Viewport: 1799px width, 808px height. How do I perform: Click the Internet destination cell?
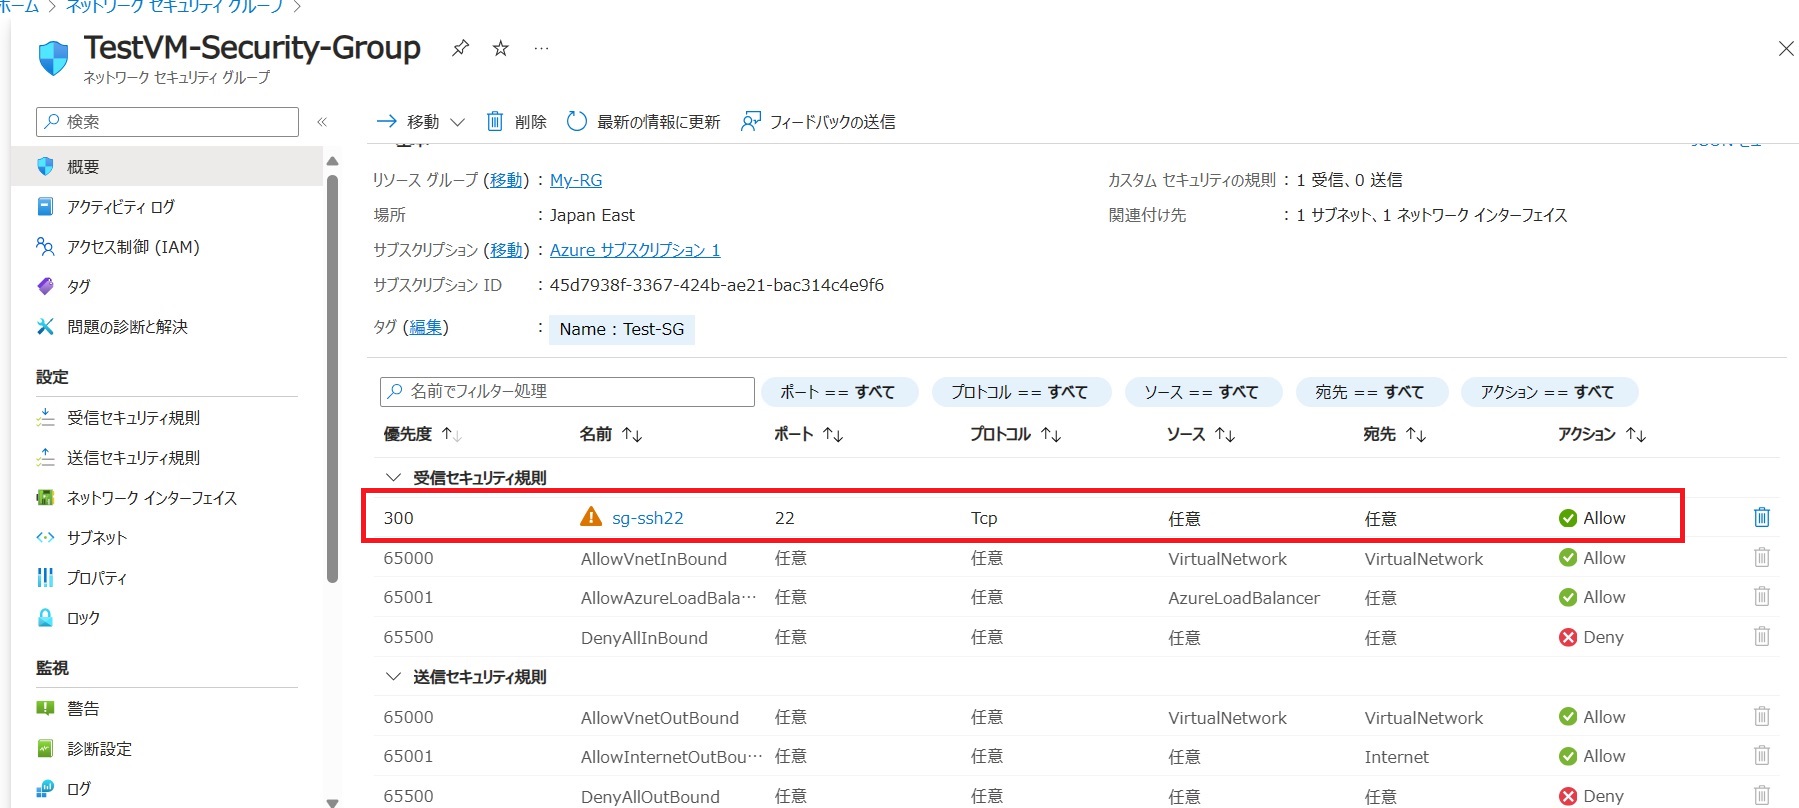[x=1397, y=757]
